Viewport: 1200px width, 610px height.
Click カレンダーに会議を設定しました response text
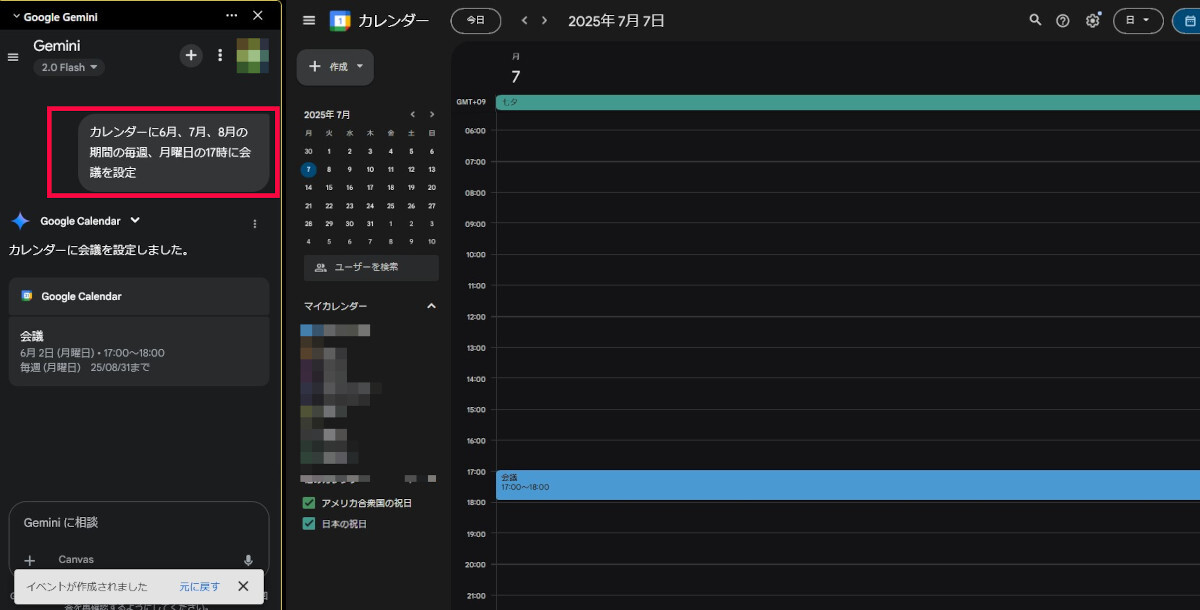pos(98,250)
